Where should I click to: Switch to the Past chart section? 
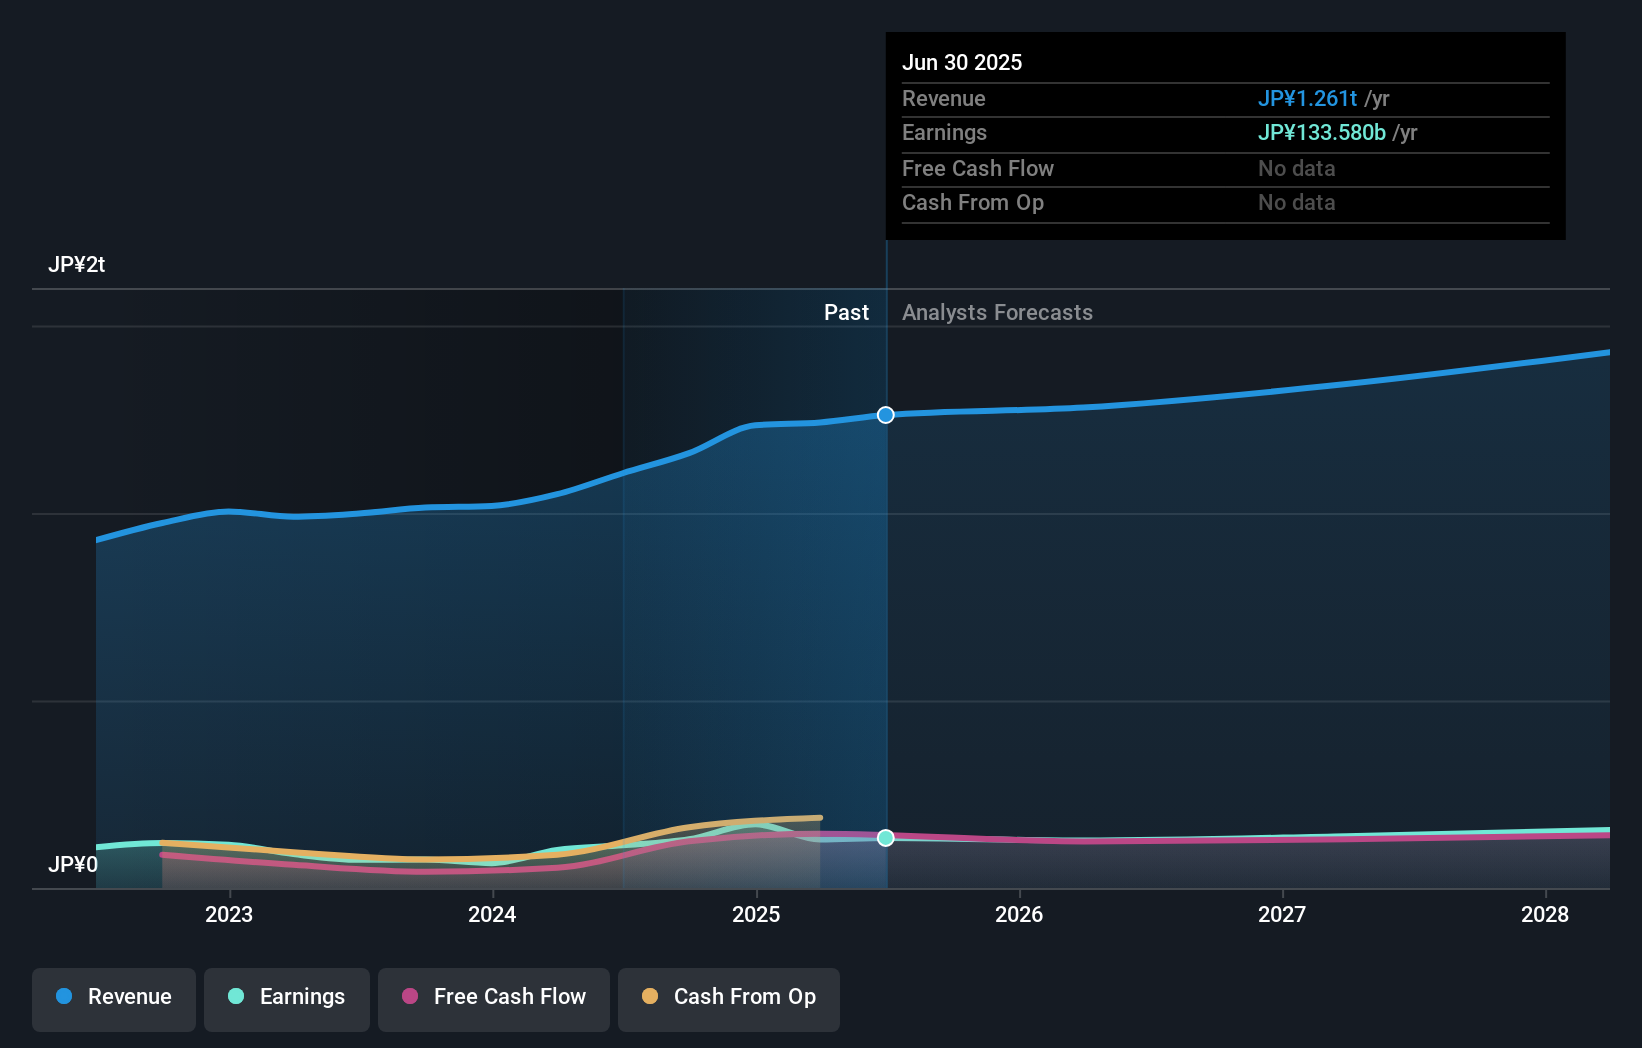pyautogui.click(x=847, y=312)
